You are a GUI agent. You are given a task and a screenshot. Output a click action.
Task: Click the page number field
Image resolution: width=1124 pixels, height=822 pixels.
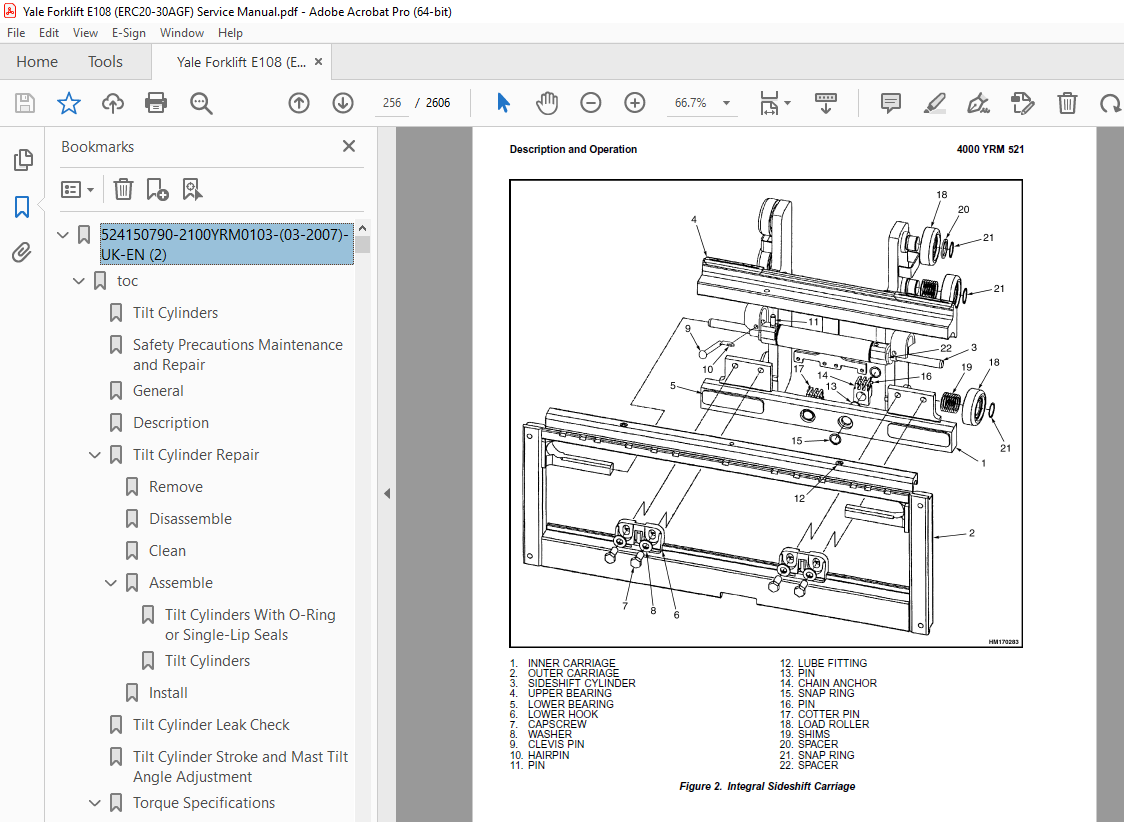click(x=392, y=103)
